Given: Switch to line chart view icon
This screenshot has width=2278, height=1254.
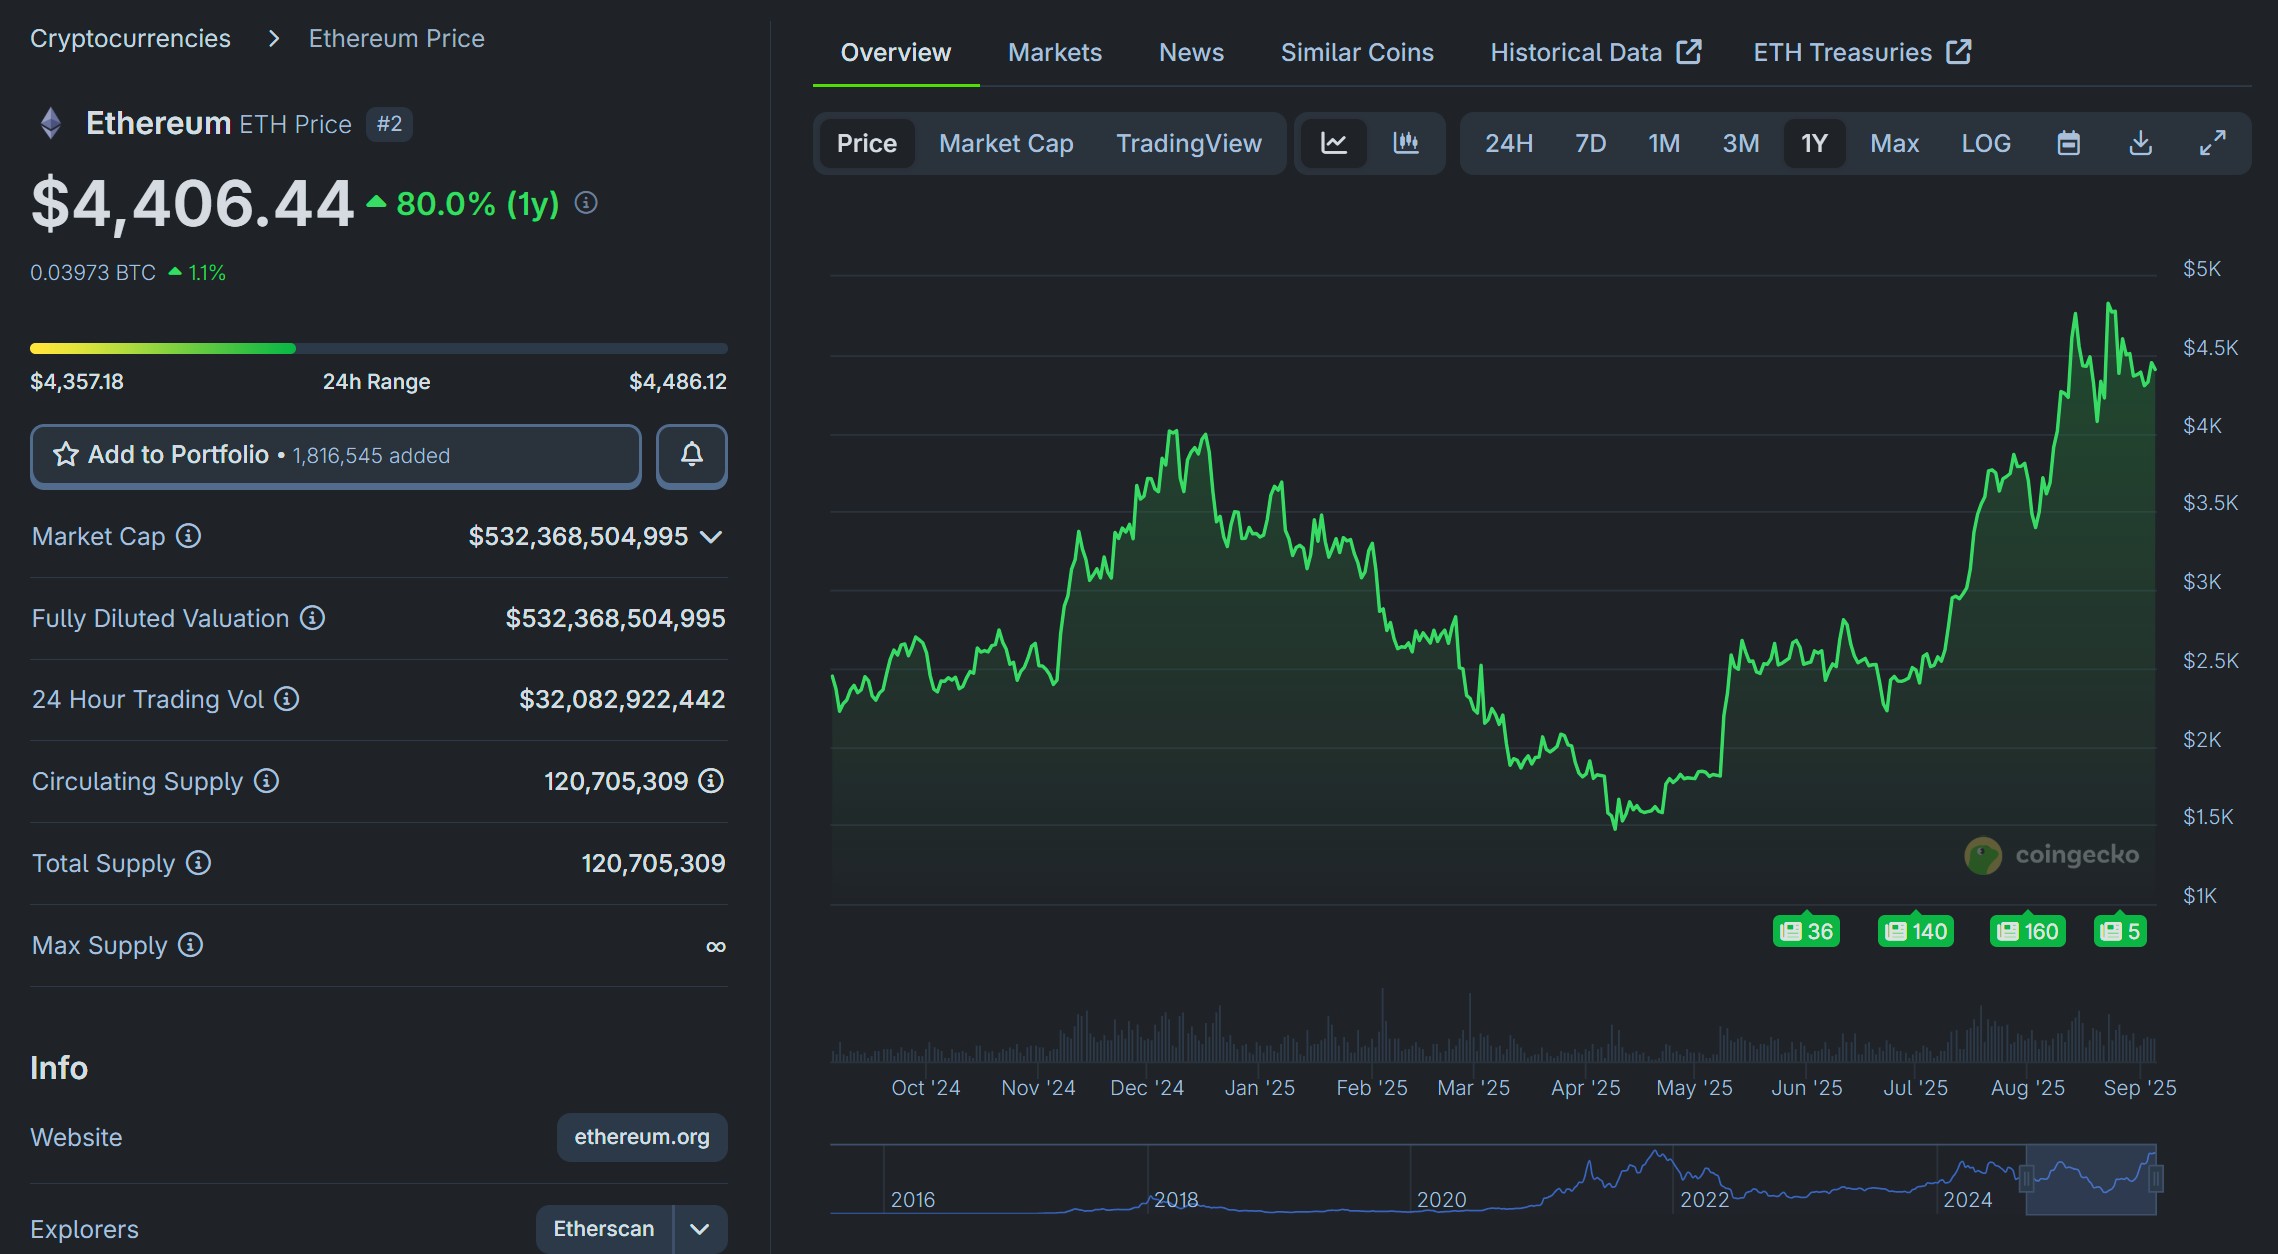Looking at the screenshot, I should coord(1333,143).
